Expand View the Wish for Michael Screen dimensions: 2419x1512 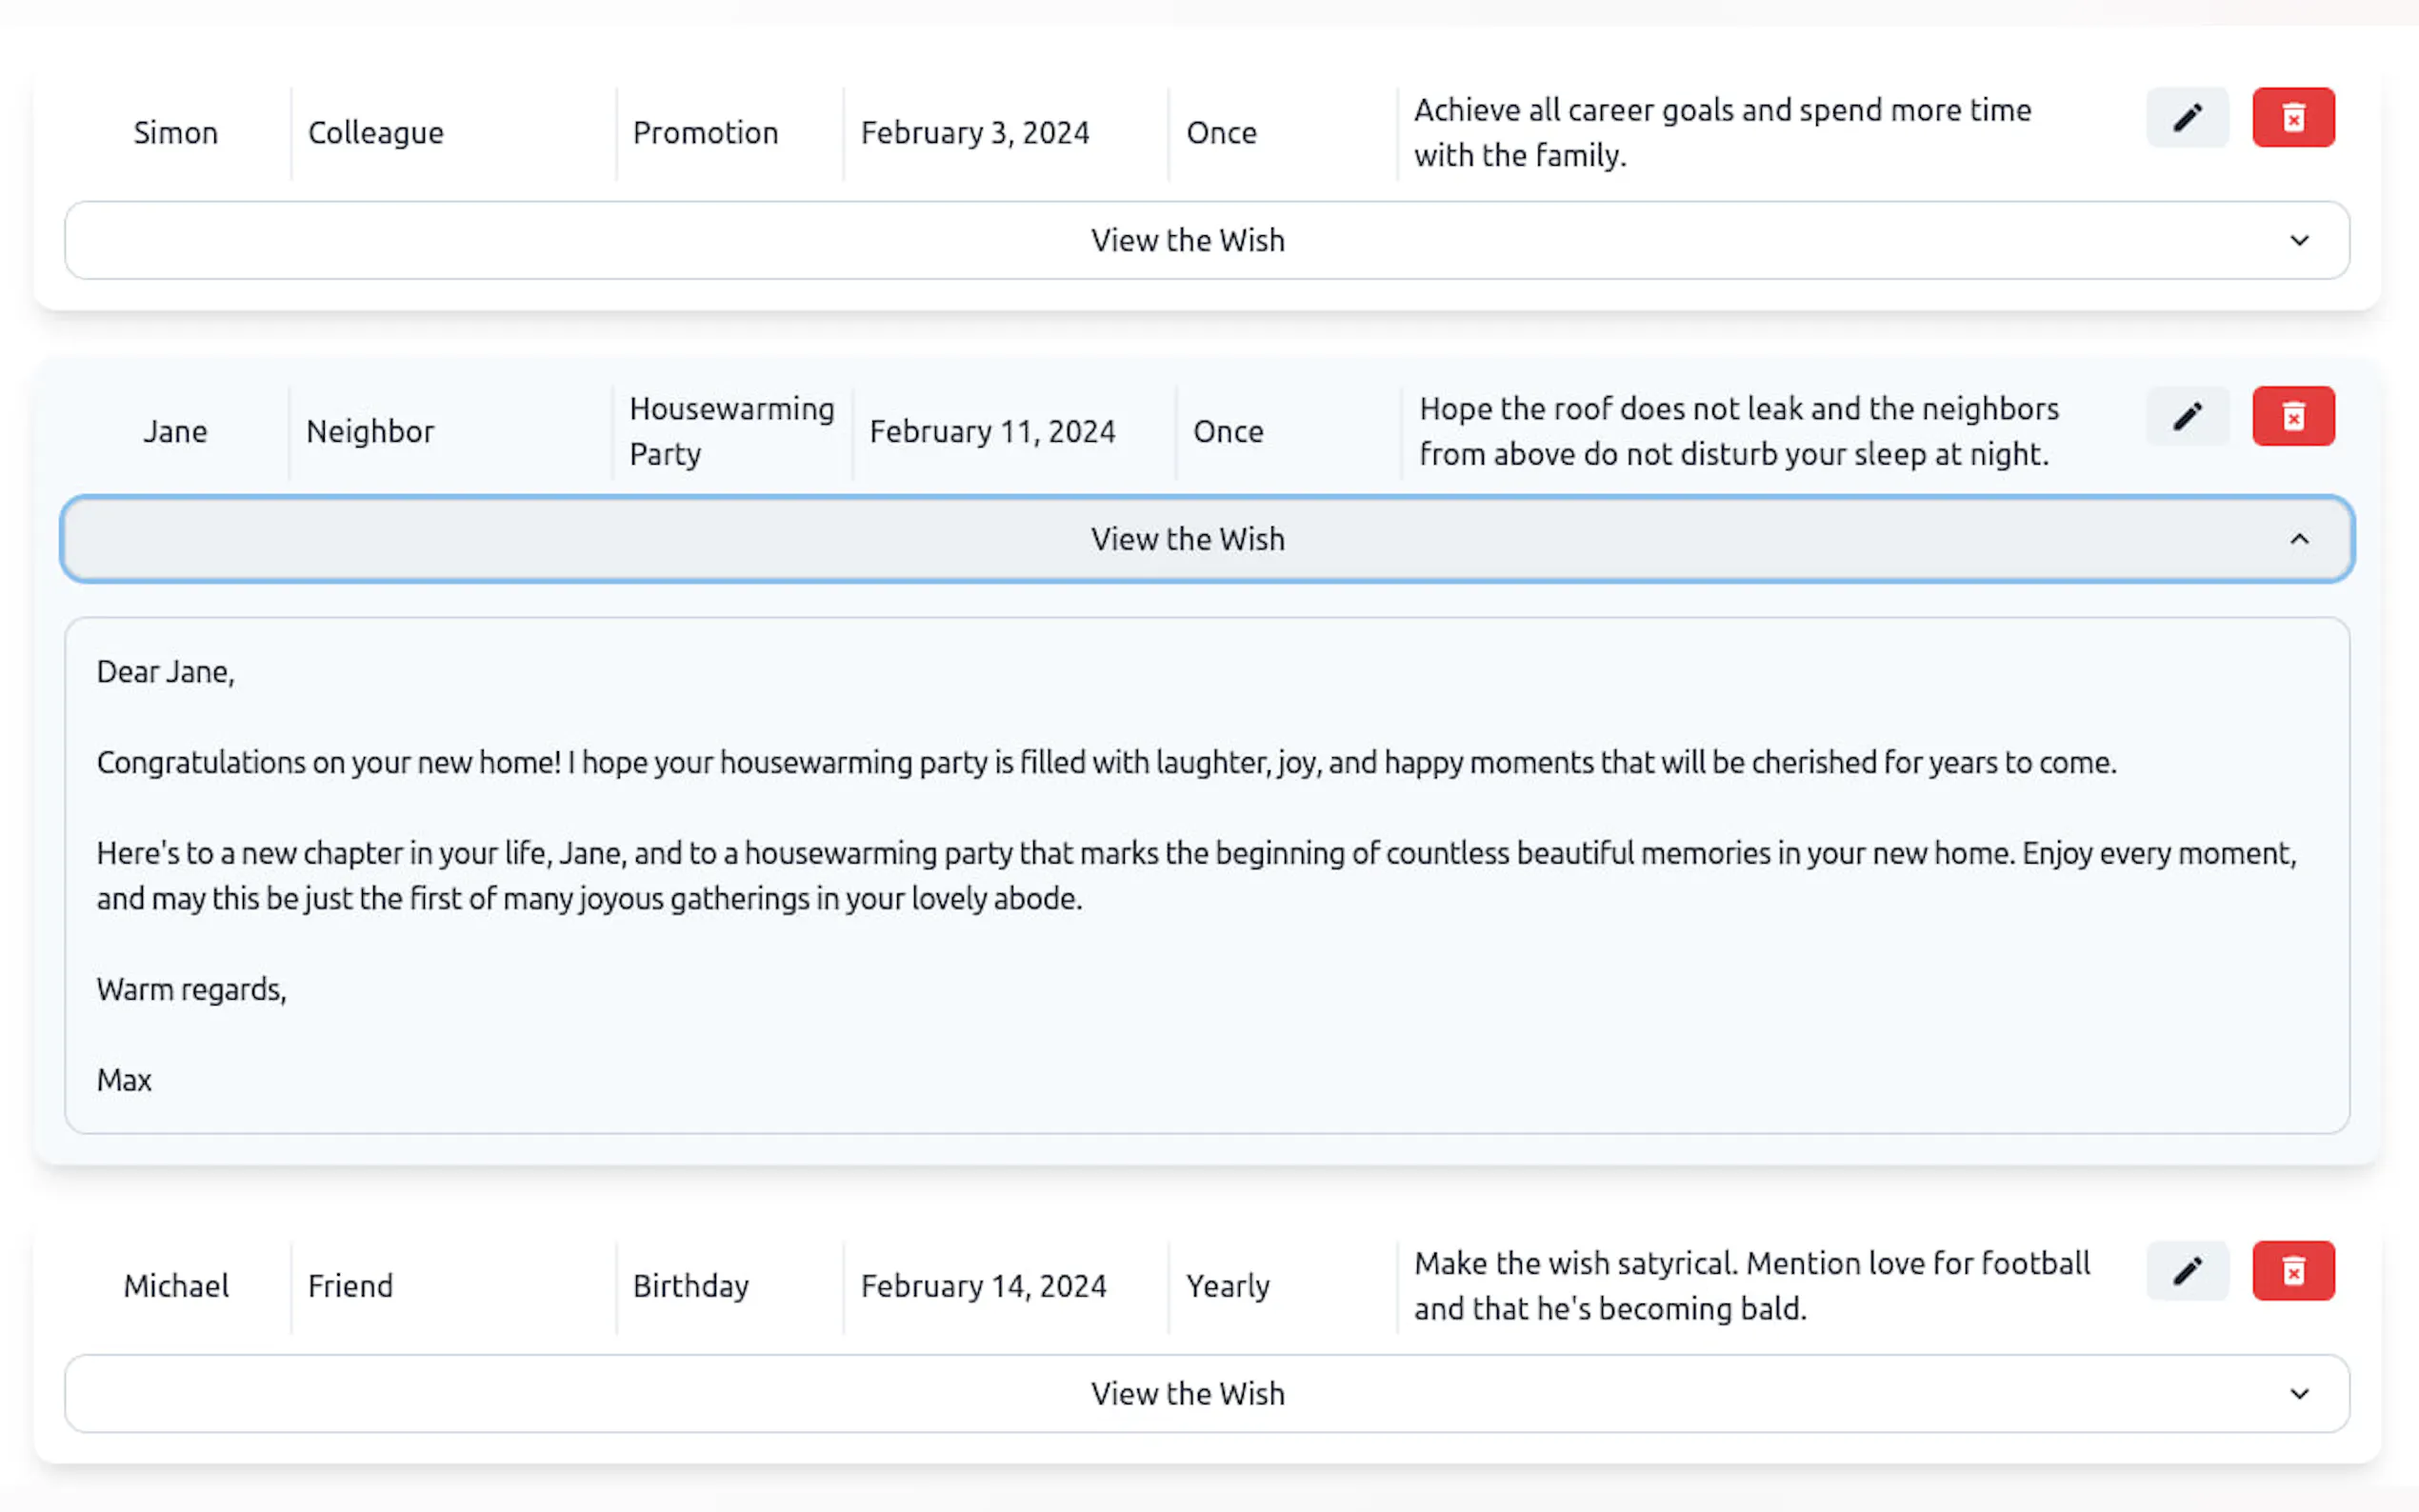pos(1187,1394)
